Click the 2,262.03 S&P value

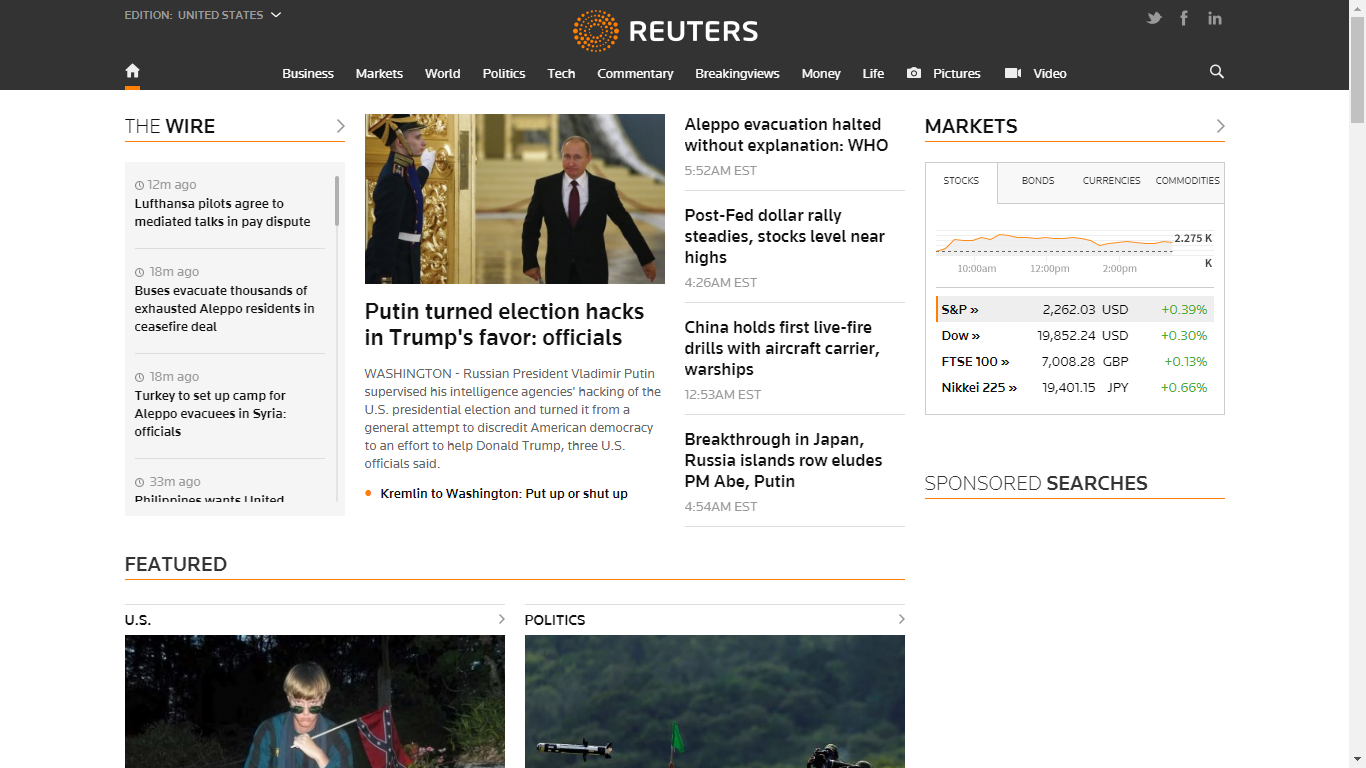[x=1069, y=310]
